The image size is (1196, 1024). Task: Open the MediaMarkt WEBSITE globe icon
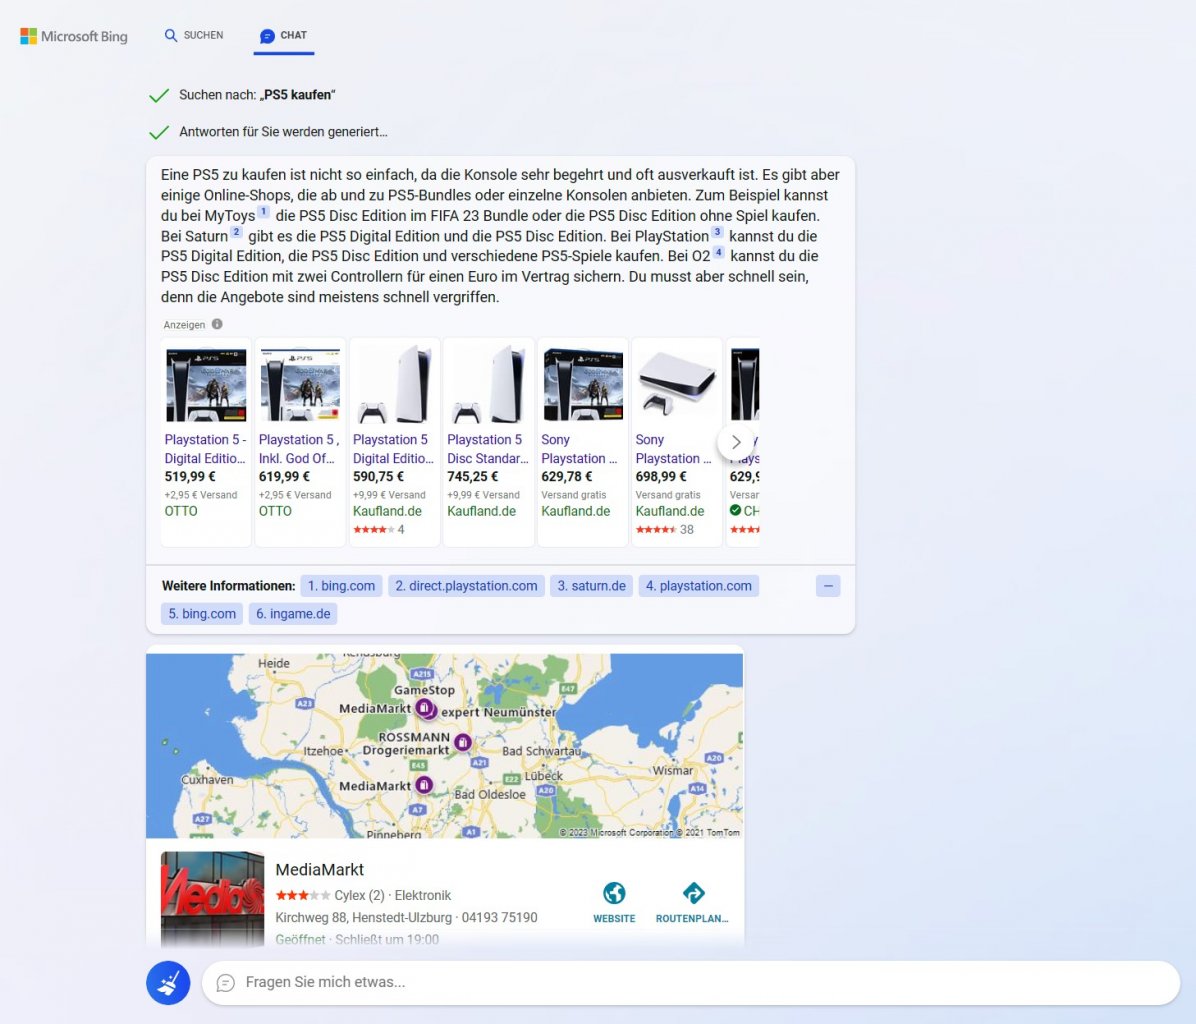tap(614, 893)
